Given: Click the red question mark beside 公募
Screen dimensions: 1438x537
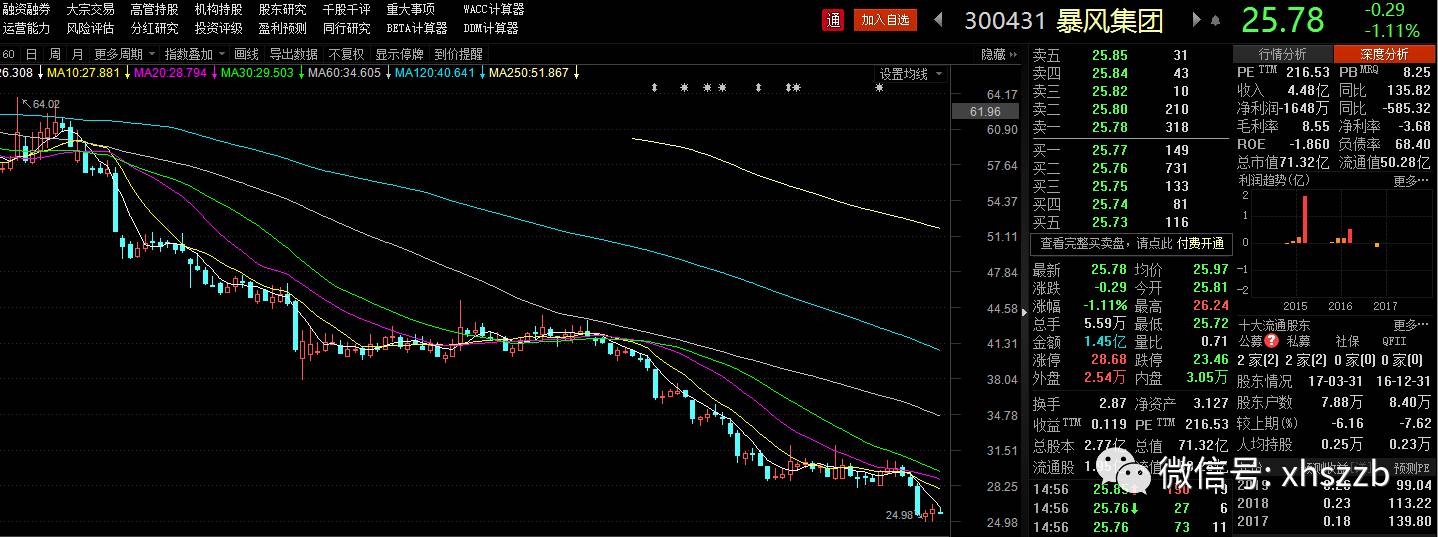Looking at the screenshot, I should tap(1272, 340).
